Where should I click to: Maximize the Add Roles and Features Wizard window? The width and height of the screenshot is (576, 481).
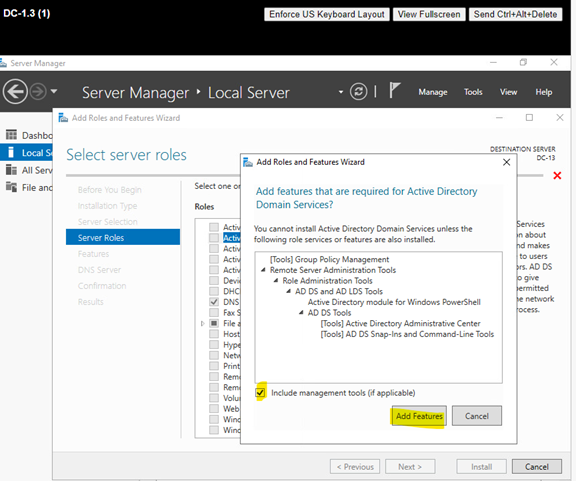(x=529, y=118)
